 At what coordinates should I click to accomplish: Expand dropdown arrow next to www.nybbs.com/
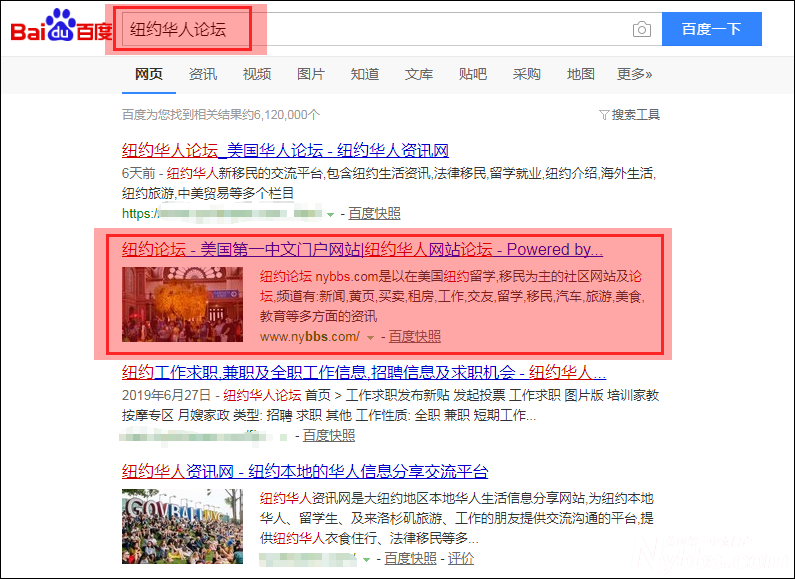point(371,338)
